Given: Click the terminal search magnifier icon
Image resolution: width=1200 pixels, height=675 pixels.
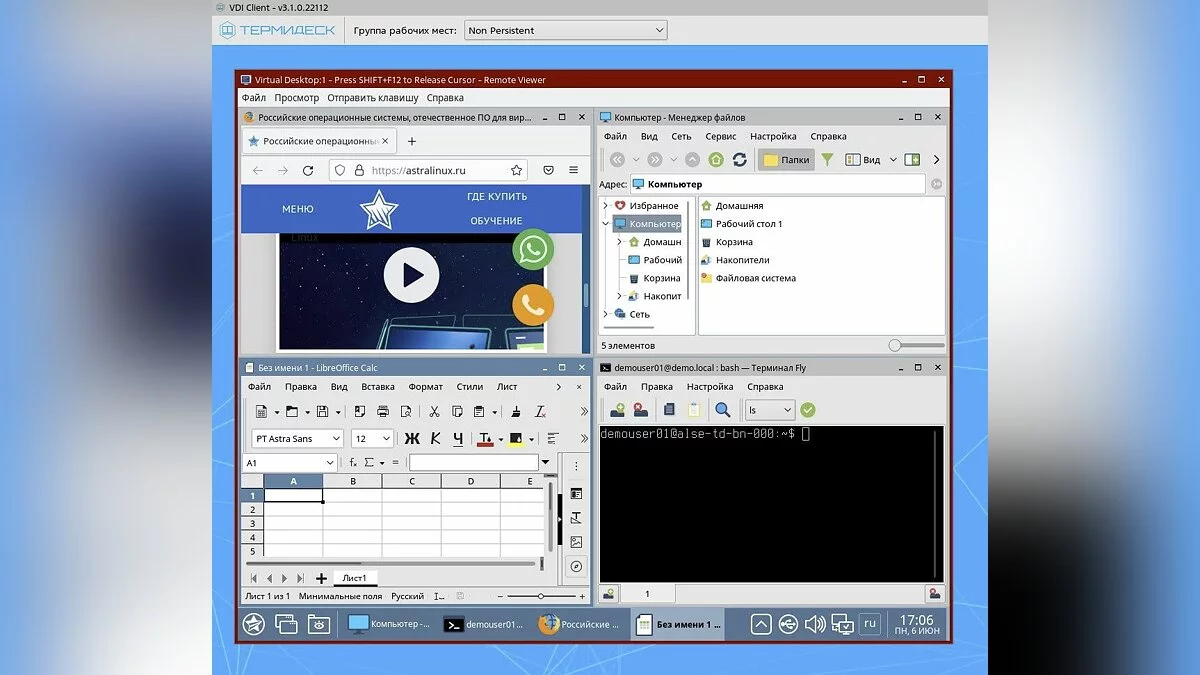Looking at the screenshot, I should (x=722, y=410).
